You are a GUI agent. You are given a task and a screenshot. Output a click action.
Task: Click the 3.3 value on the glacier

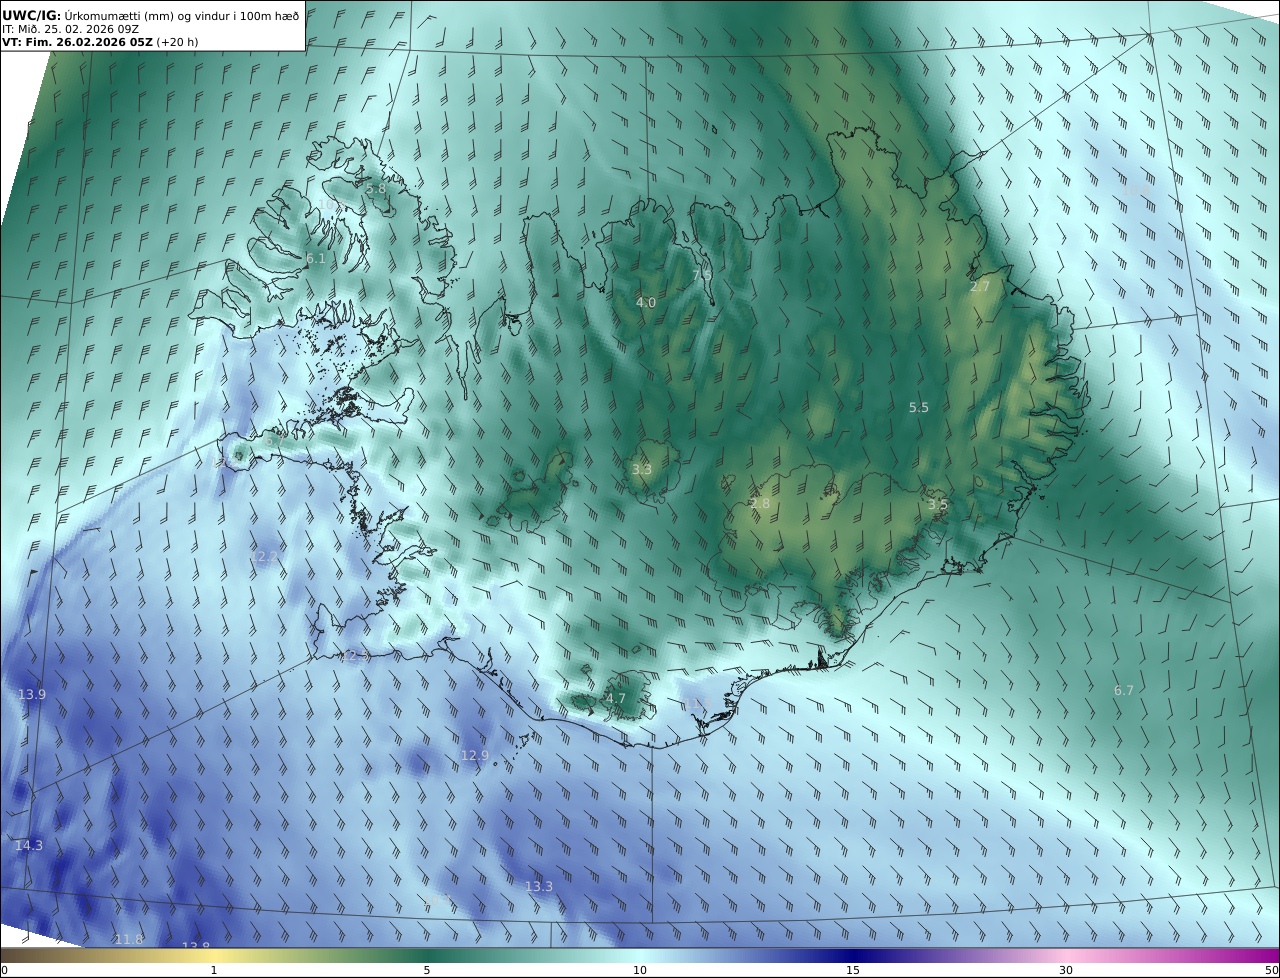point(642,469)
